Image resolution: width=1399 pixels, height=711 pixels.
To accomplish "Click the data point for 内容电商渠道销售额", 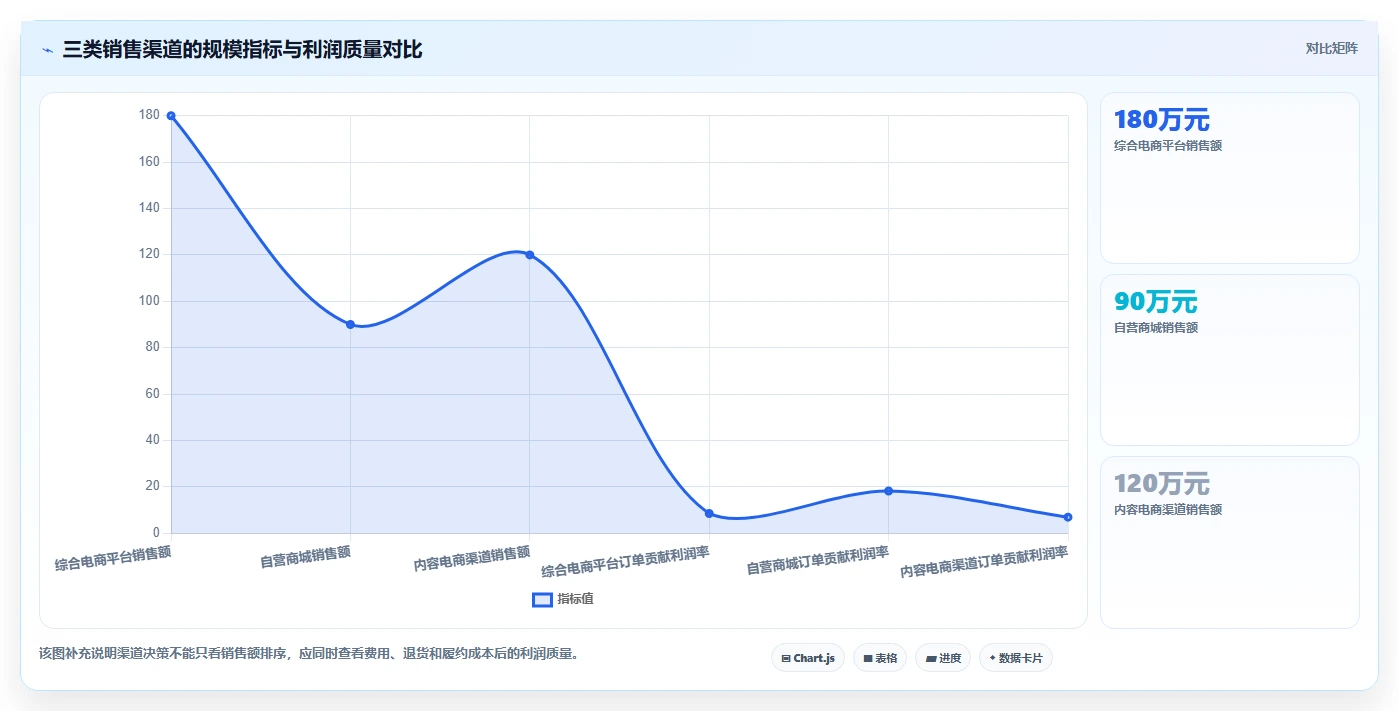I will 529,255.
